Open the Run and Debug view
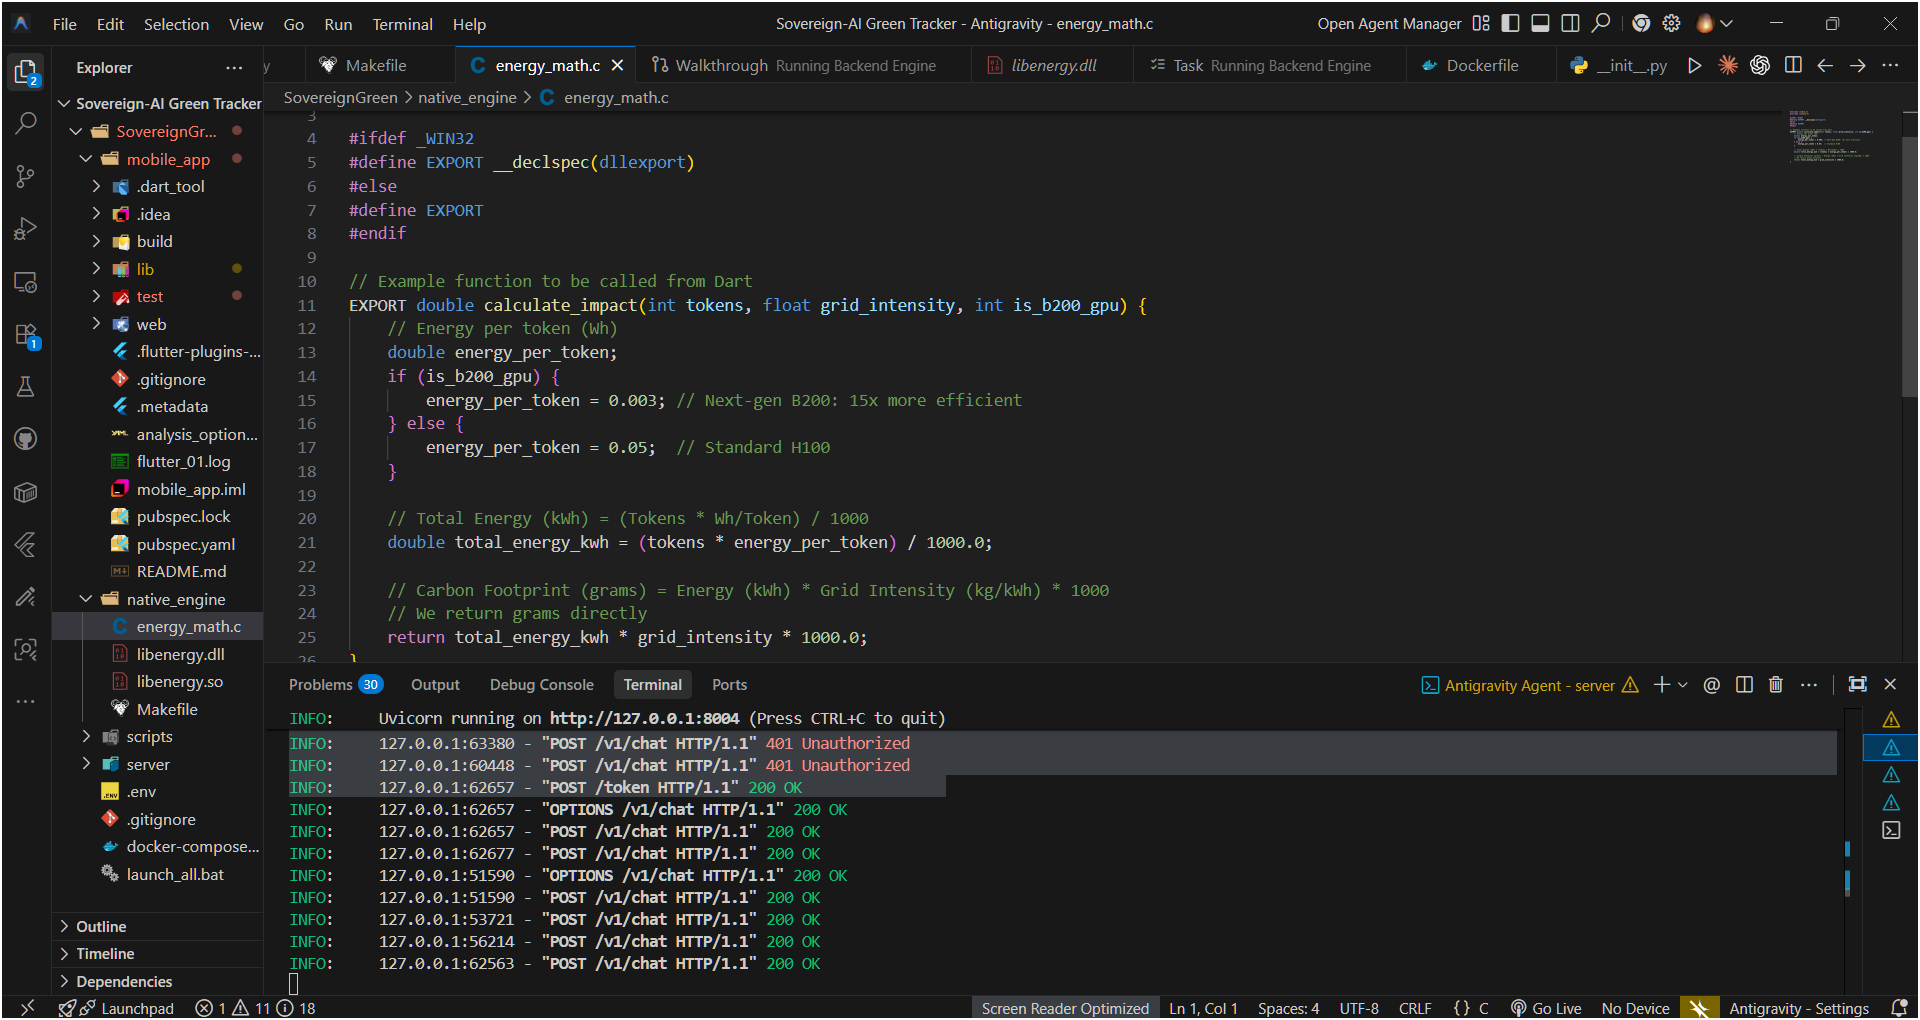Screen dimensions: 1920x1020 (x=26, y=229)
